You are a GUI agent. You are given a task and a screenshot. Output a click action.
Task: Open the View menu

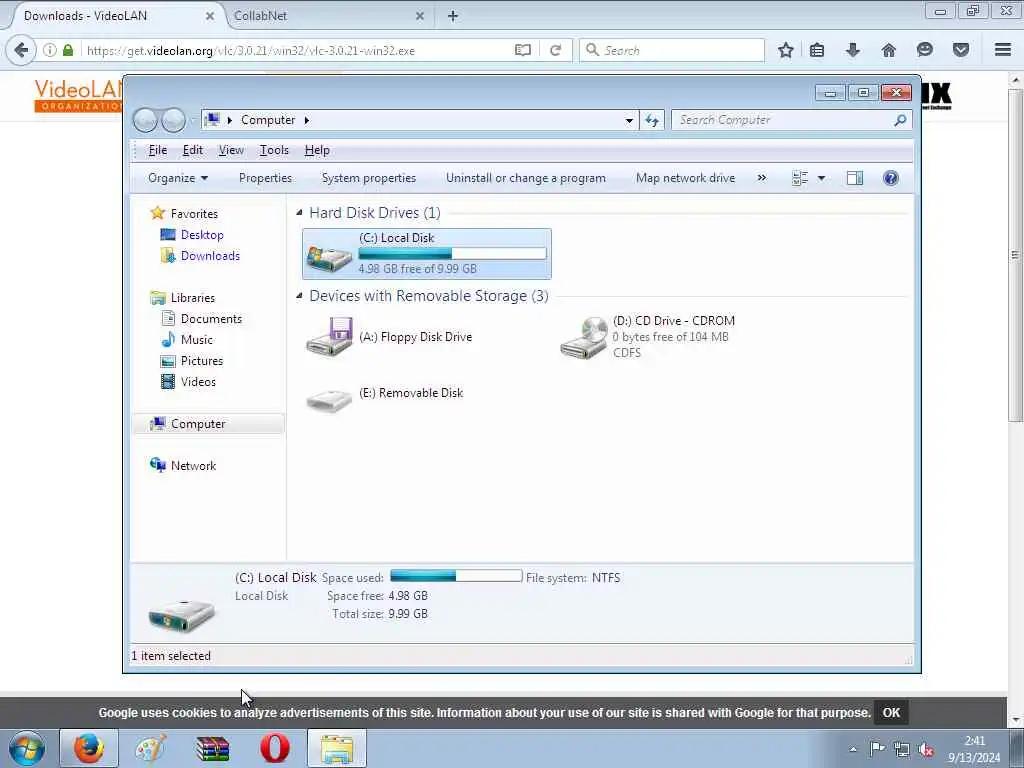(x=231, y=150)
